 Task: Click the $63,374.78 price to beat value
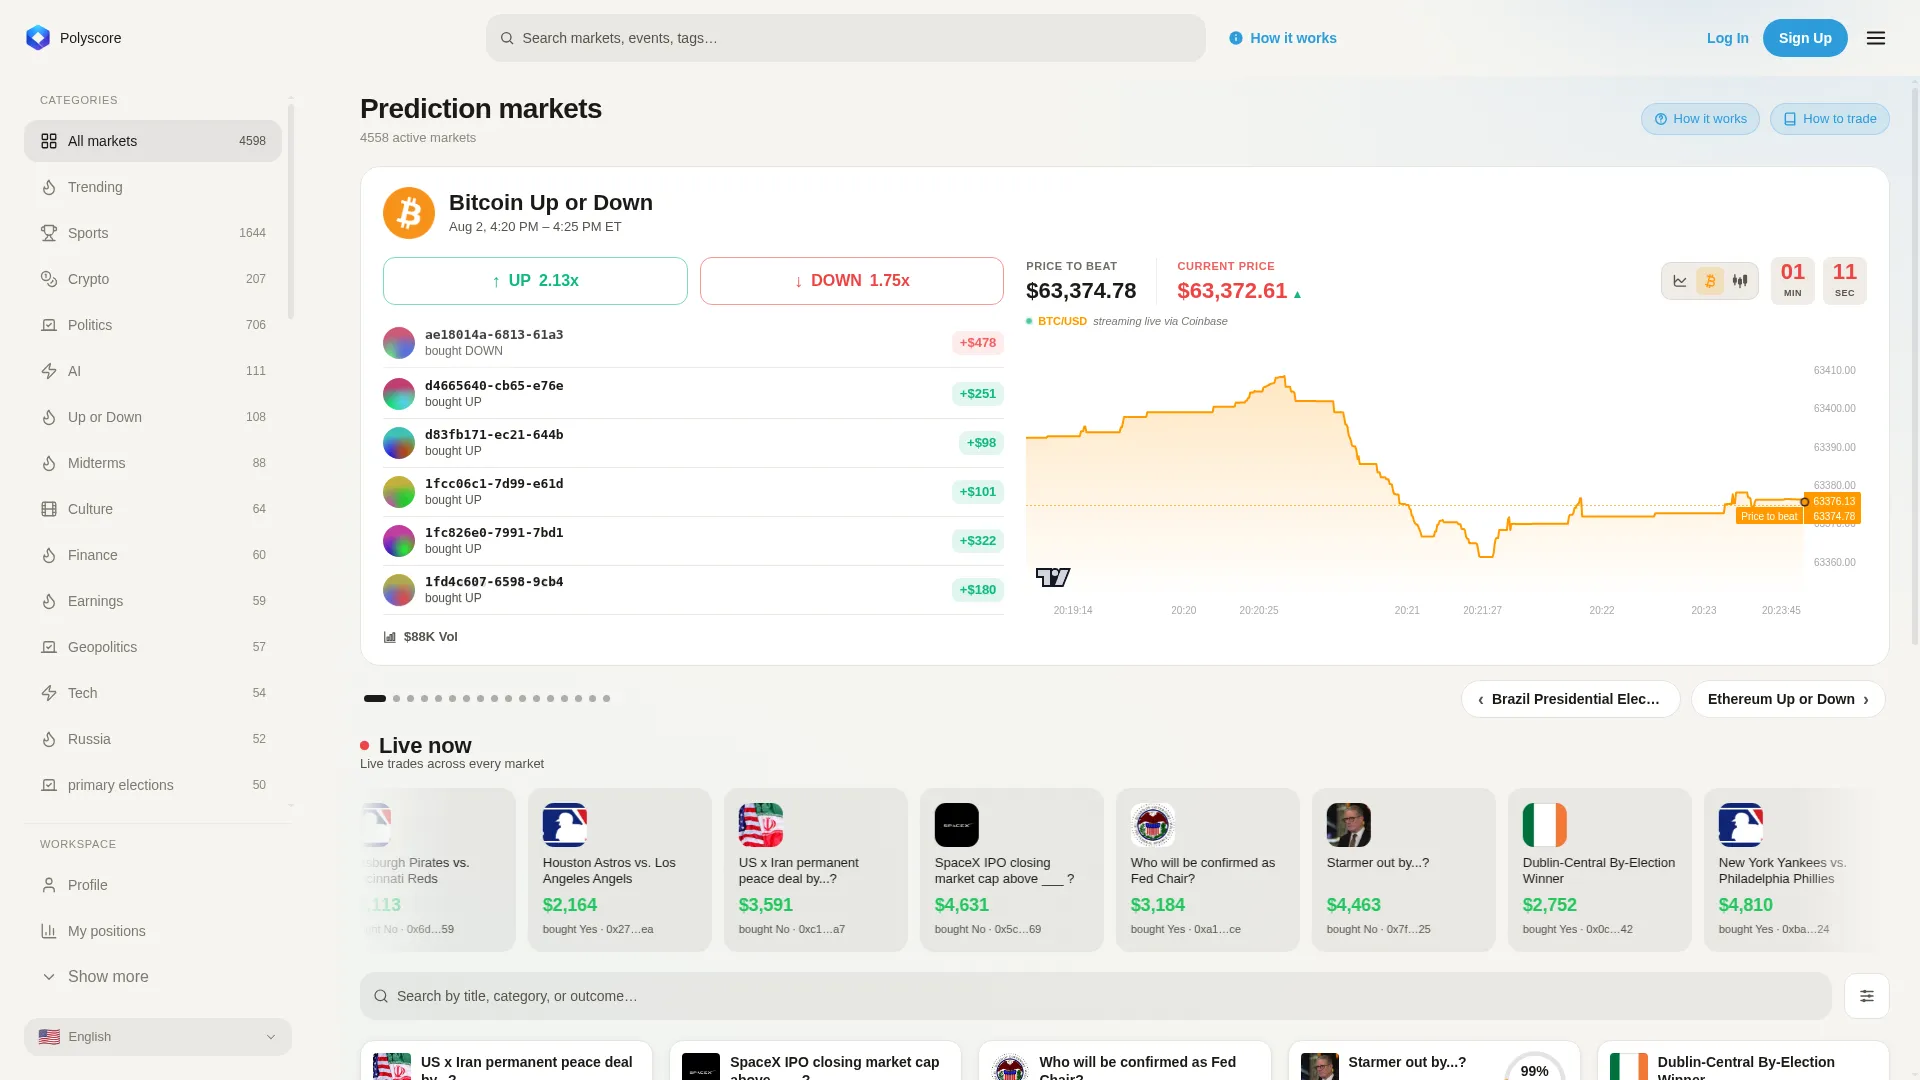pos(1081,291)
